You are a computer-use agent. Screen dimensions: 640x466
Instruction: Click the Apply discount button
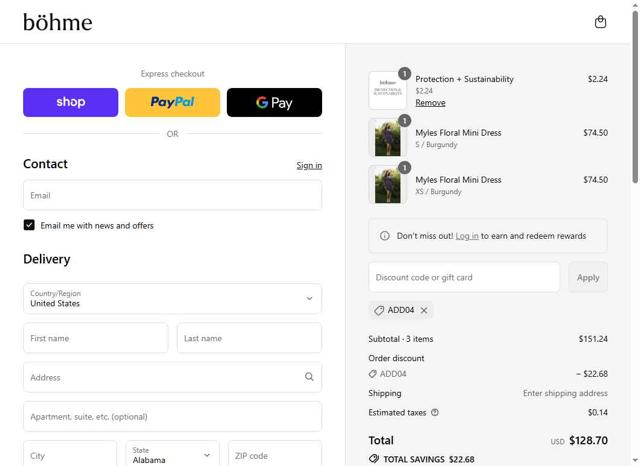588,277
